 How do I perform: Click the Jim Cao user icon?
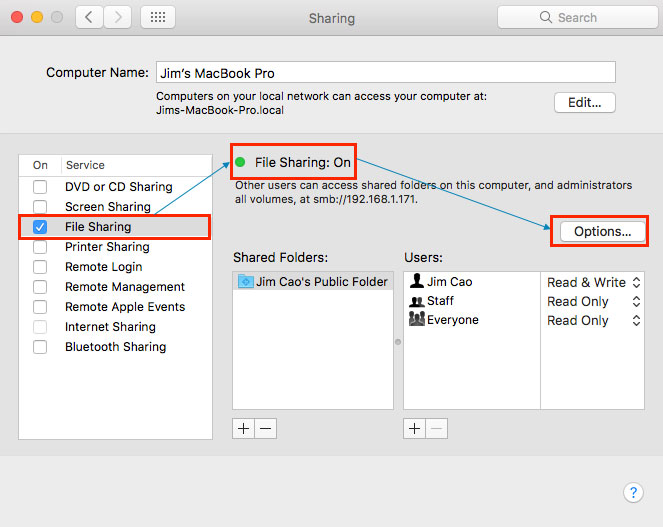click(416, 281)
